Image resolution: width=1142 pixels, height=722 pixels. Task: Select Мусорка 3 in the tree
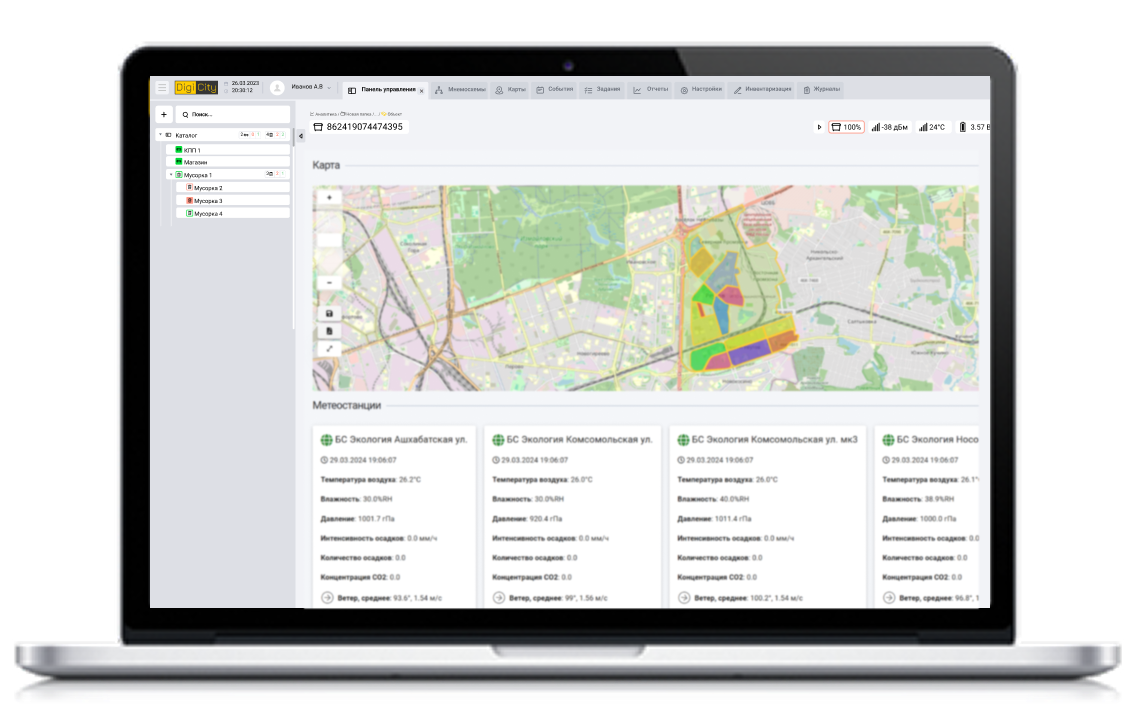(207, 201)
